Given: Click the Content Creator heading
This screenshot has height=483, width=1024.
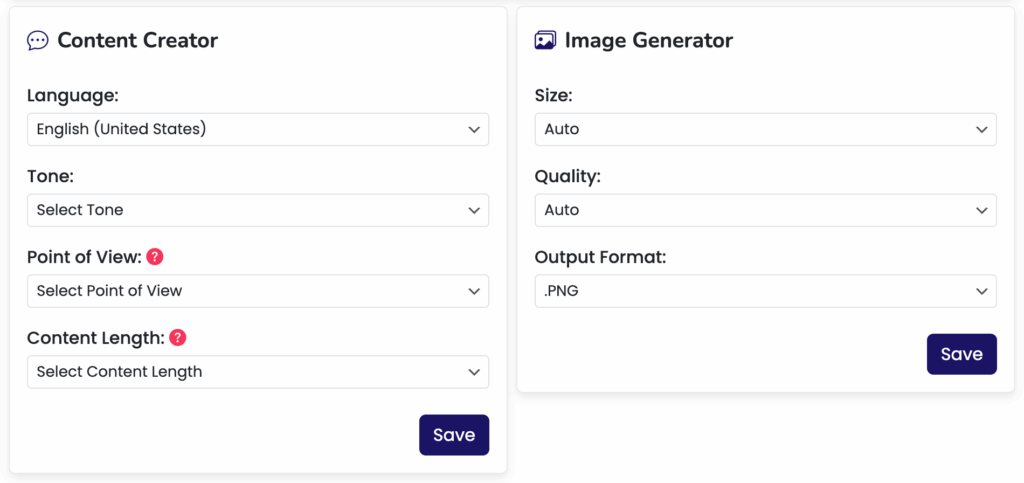Looking at the screenshot, I should [138, 40].
